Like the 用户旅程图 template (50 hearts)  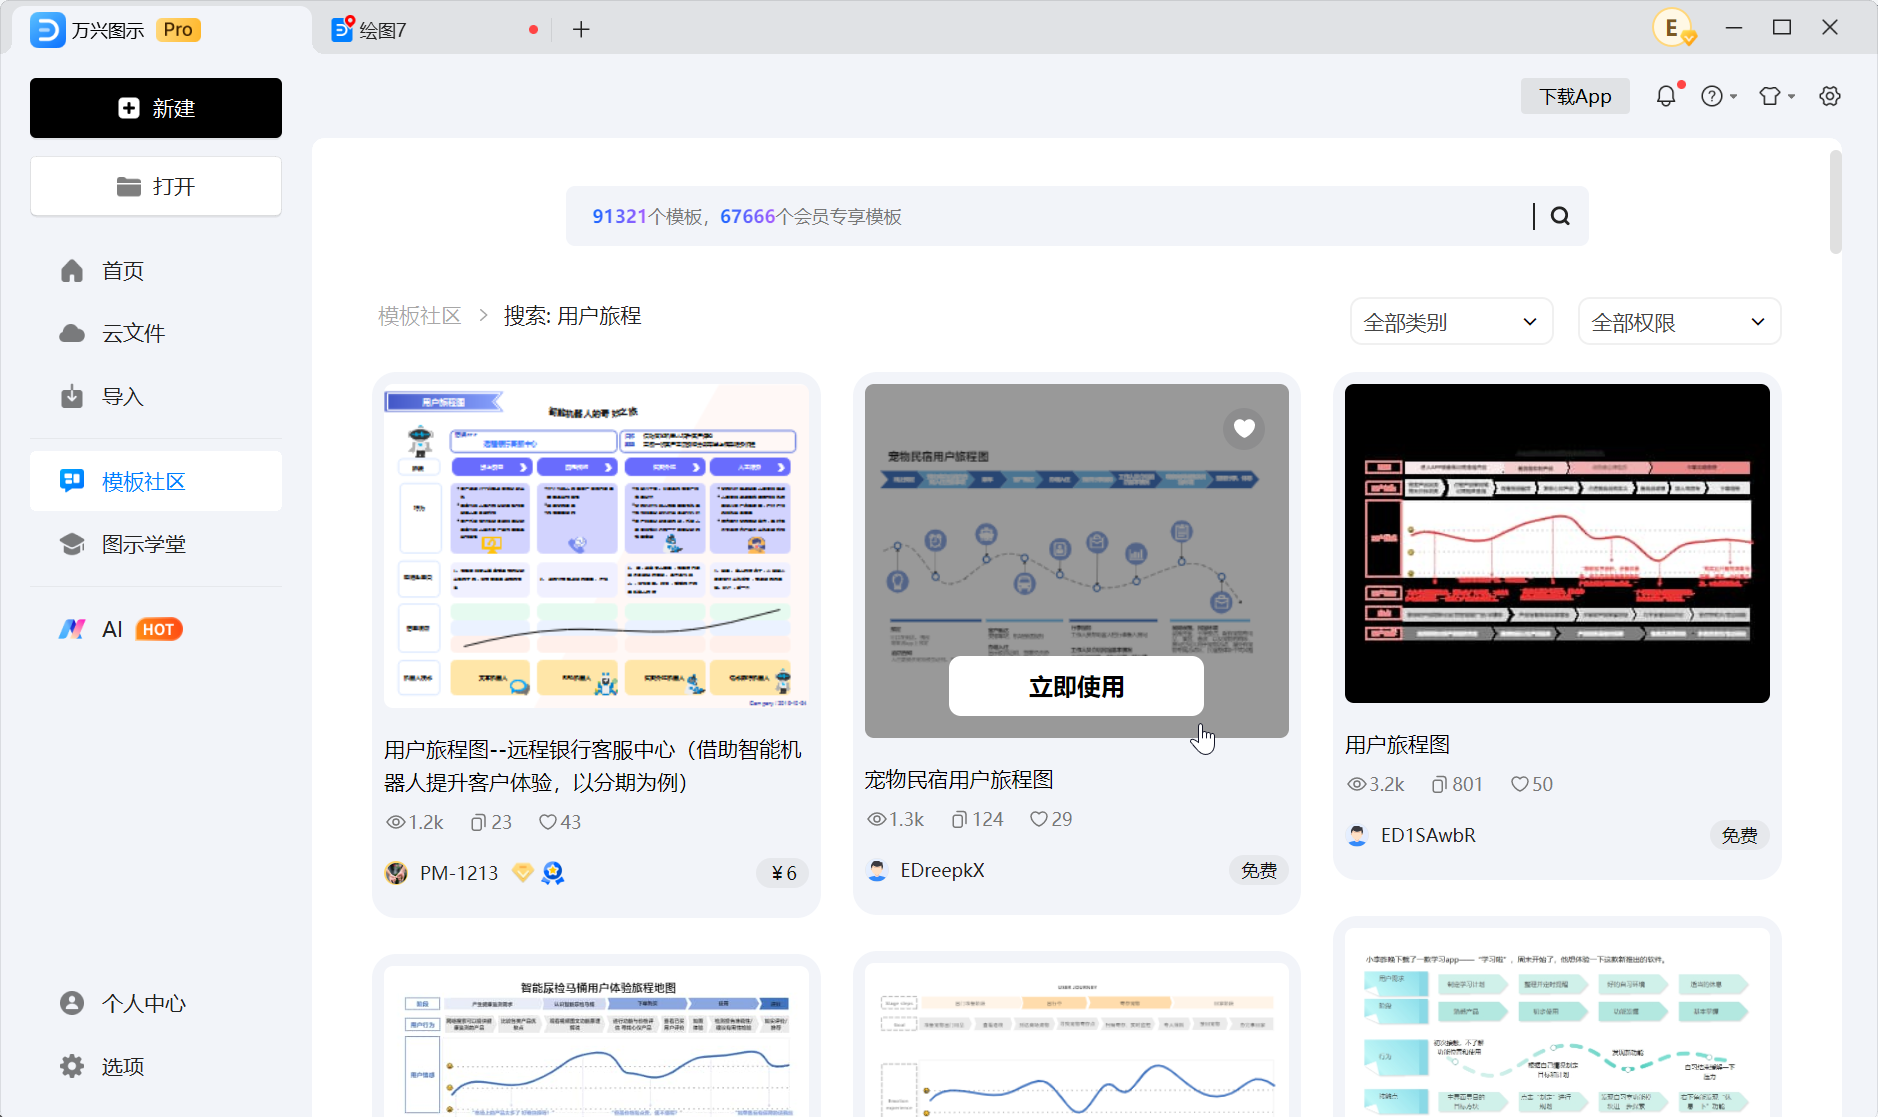click(1520, 784)
